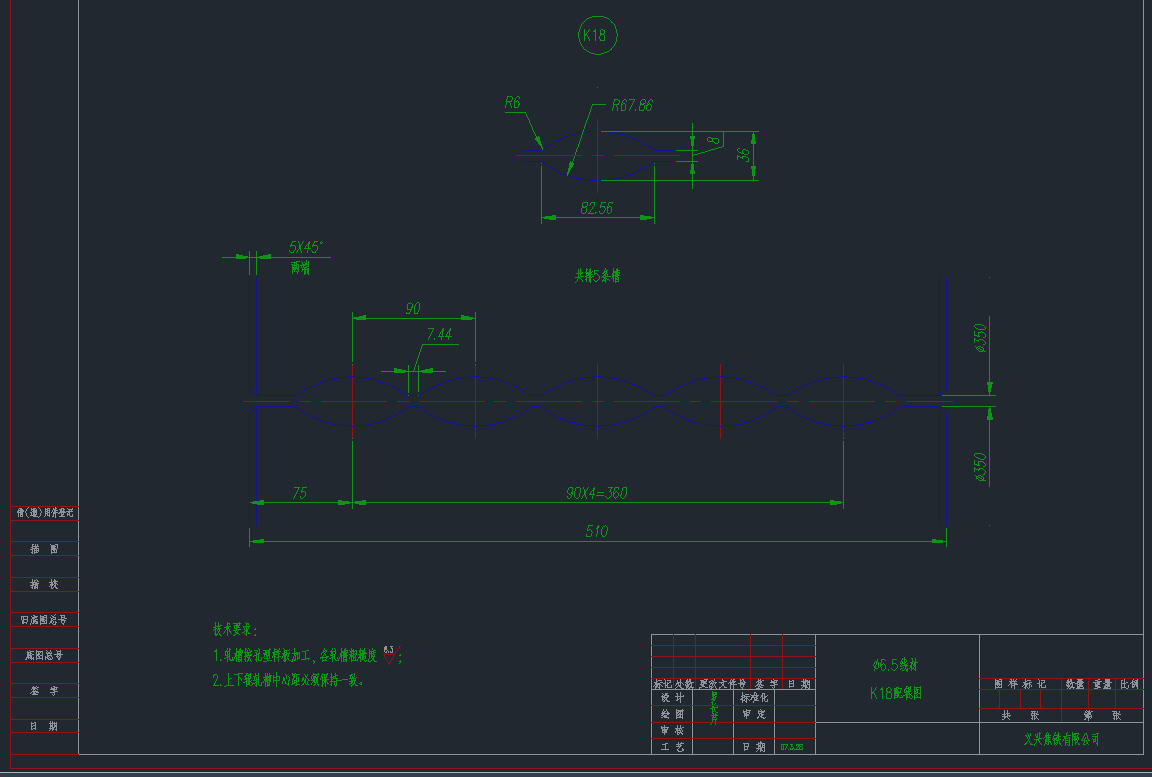Select the 工艺 title block cell
Viewport: 1152px width, 777px height.
672,747
